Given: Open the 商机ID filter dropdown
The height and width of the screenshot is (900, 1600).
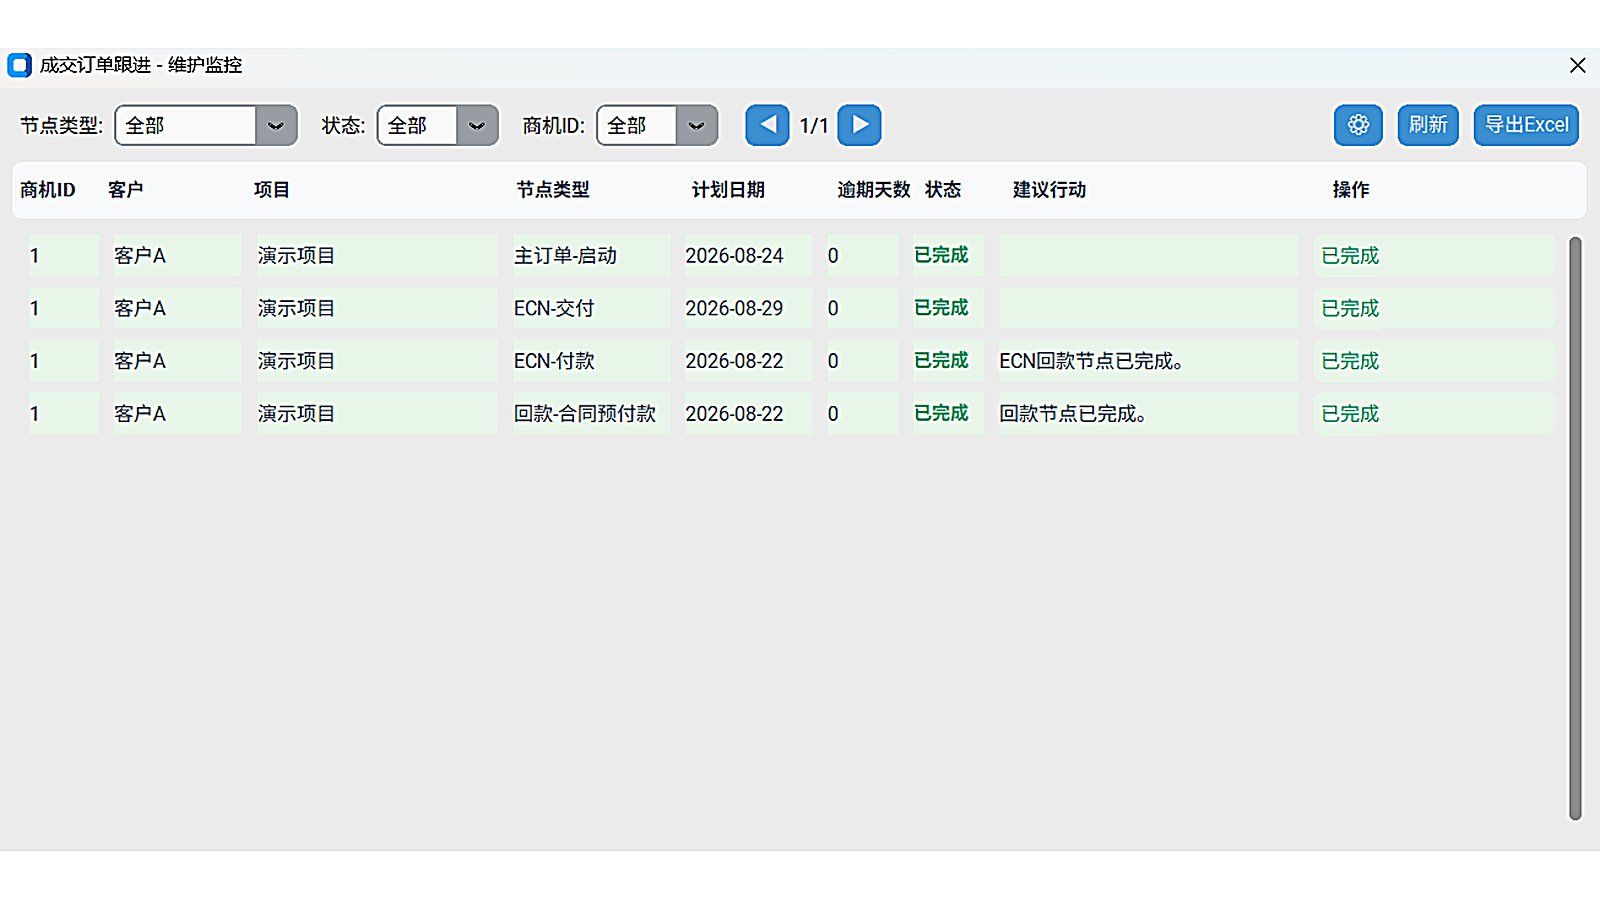Looking at the screenshot, I should pyautogui.click(x=657, y=125).
